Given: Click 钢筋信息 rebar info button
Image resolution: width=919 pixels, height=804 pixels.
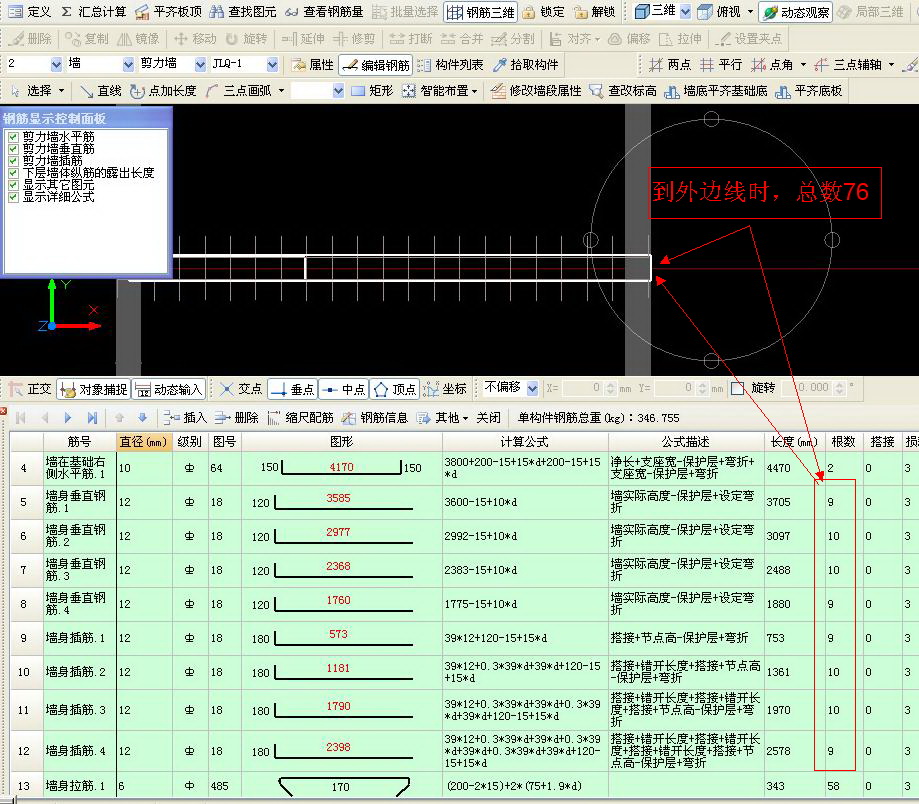Looking at the screenshot, I should pos(376,418).
